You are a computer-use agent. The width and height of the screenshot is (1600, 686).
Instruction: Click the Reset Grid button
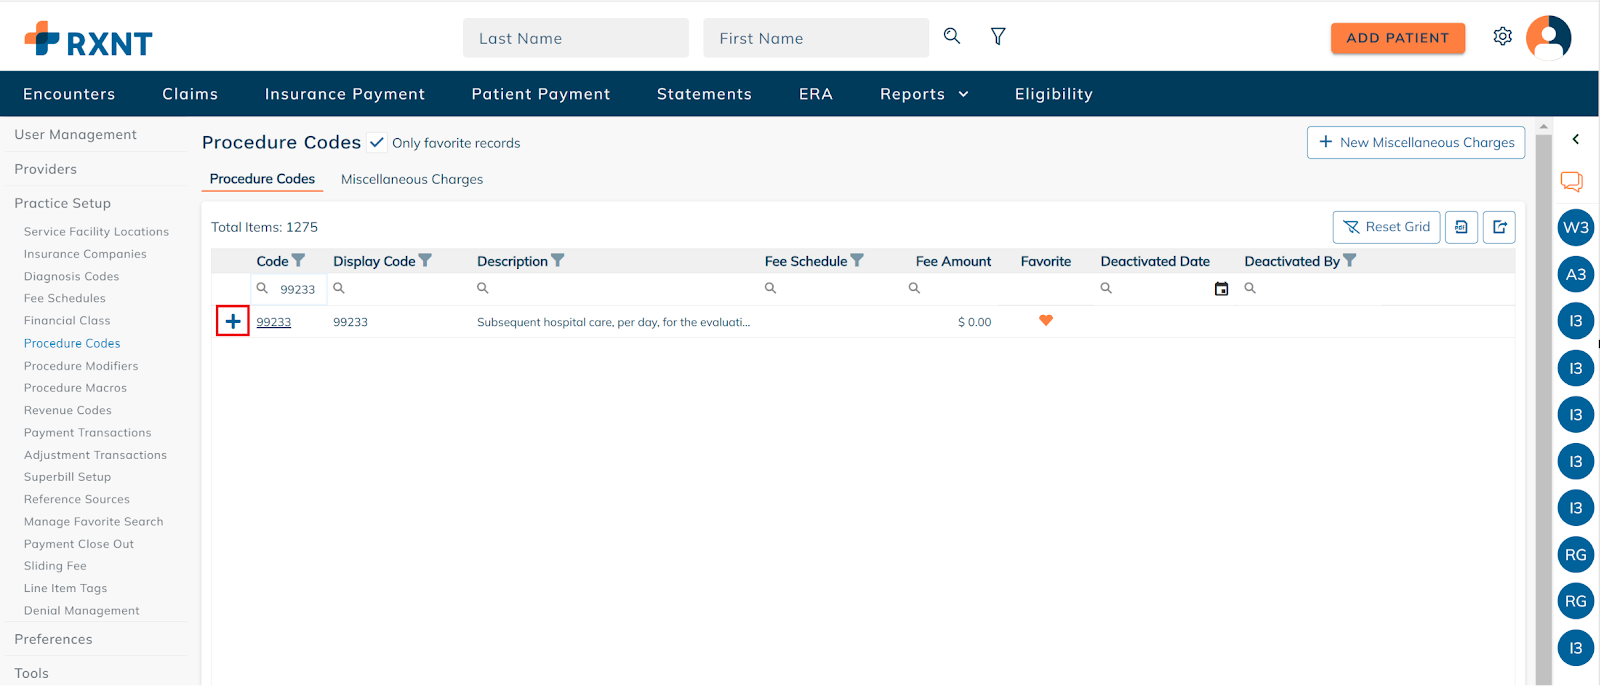click(x=1386, y=227)
